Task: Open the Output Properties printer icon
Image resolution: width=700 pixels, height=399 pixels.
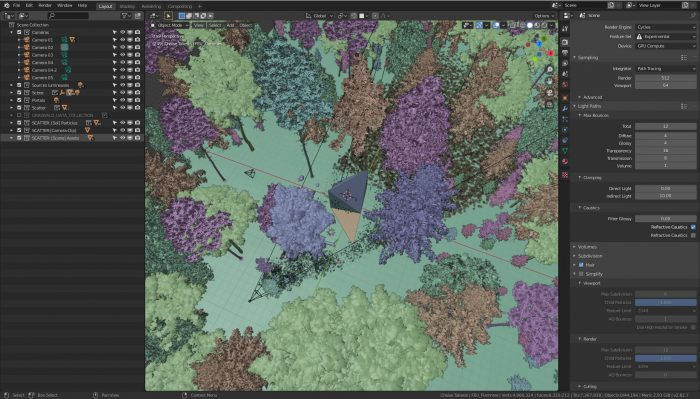Action: tap(565, 53)
